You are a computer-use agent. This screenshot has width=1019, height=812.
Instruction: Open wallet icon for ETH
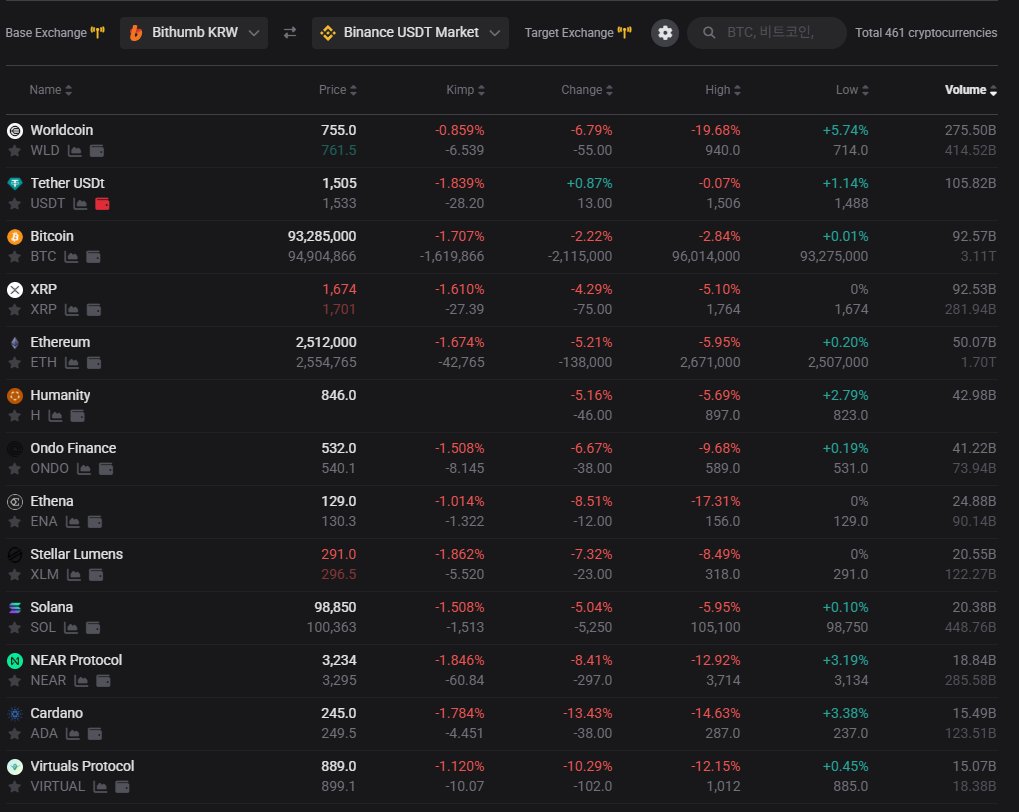[x=94, y=363]
